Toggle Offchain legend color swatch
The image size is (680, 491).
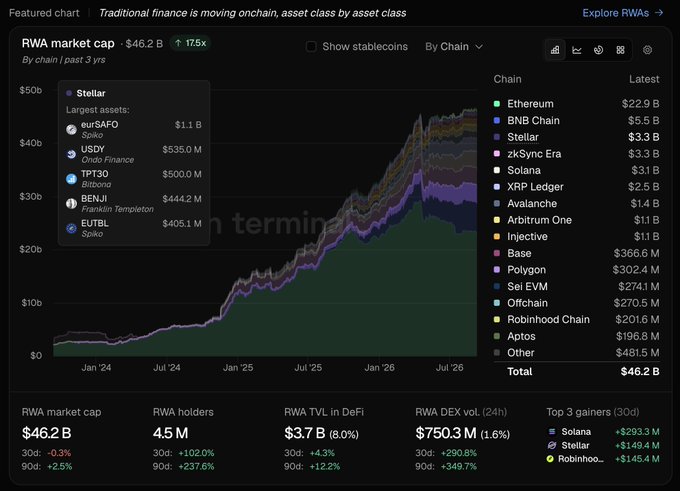click(497, 303)
